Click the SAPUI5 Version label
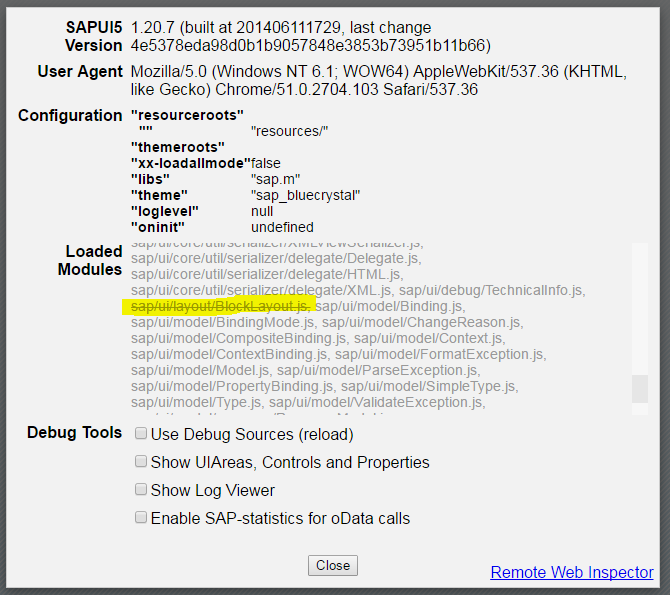 [94, 36]
